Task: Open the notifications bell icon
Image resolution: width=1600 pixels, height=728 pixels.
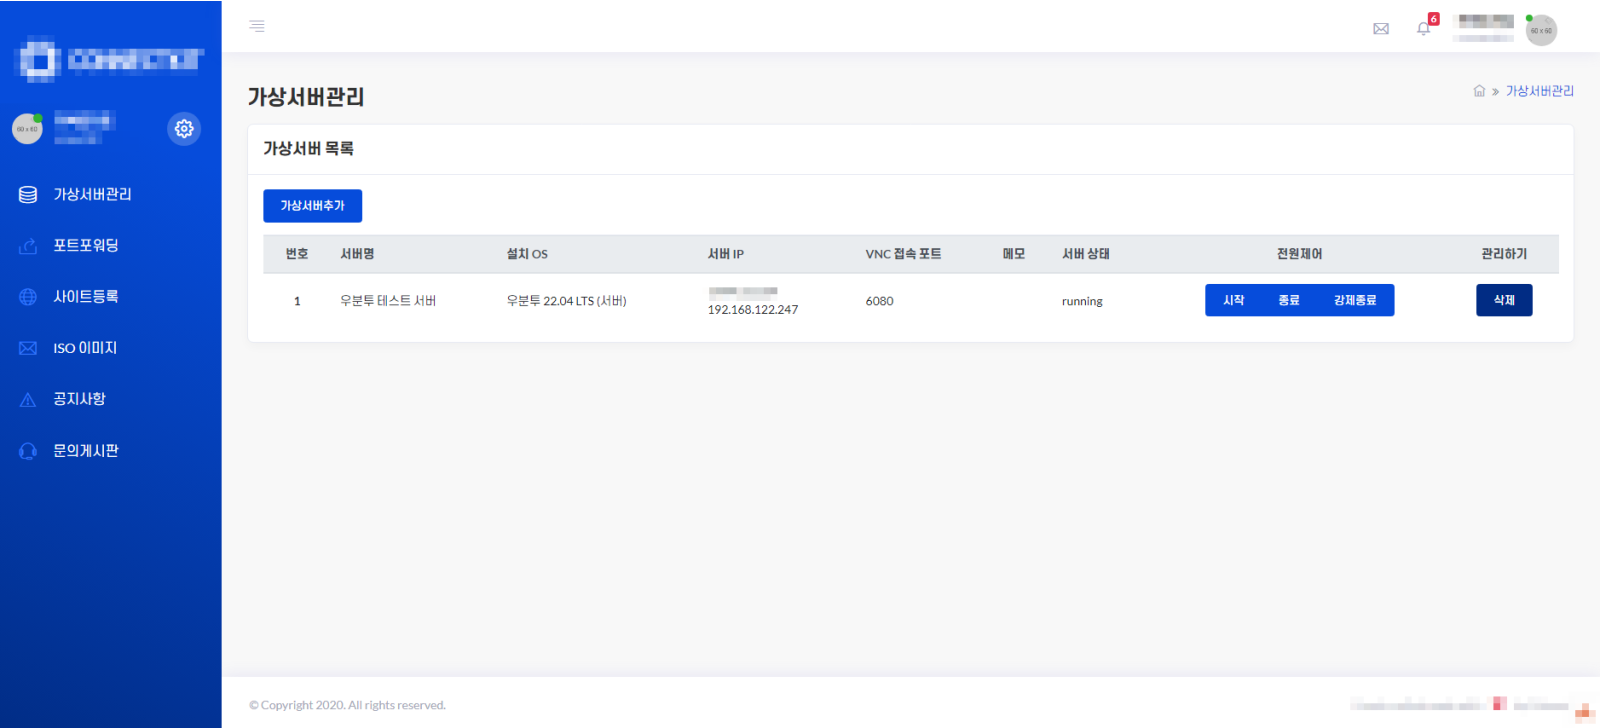Action: point(1423,29)
